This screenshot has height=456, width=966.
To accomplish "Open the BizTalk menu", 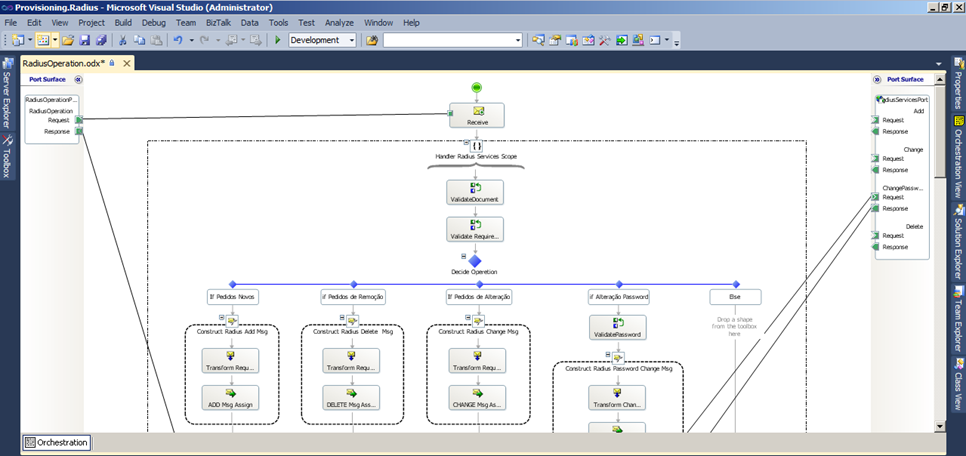I will pos(219,23).
